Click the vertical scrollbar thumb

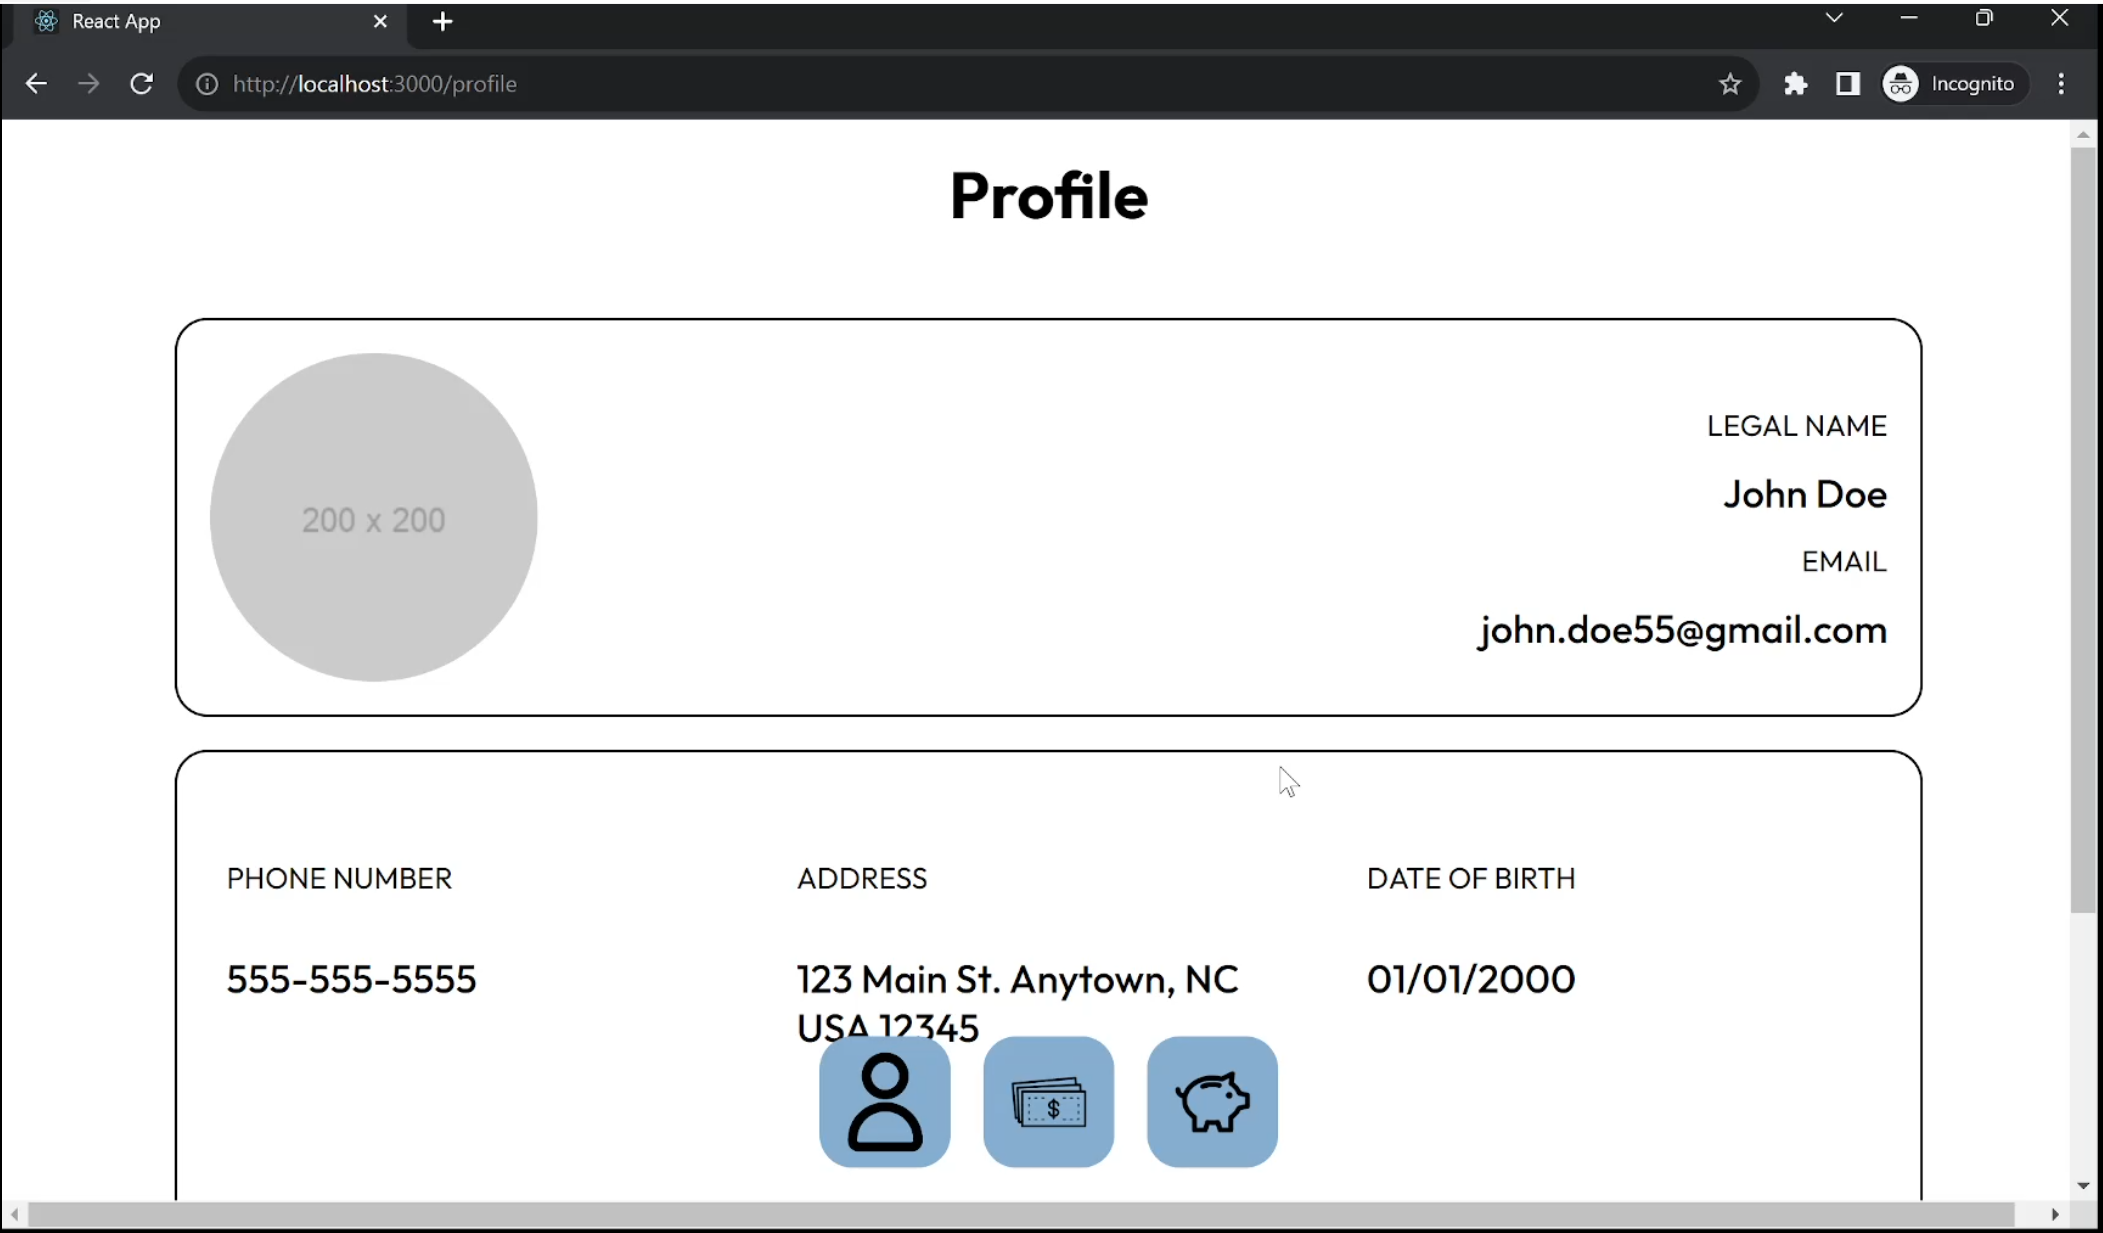pos(2082,530)
